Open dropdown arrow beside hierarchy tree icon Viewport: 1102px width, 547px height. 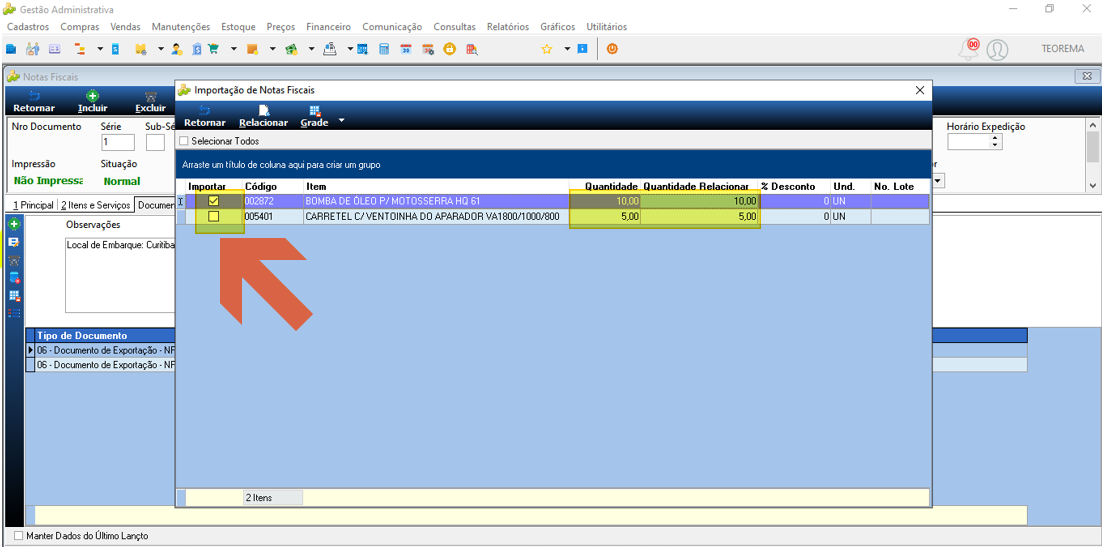click(100, 49)
